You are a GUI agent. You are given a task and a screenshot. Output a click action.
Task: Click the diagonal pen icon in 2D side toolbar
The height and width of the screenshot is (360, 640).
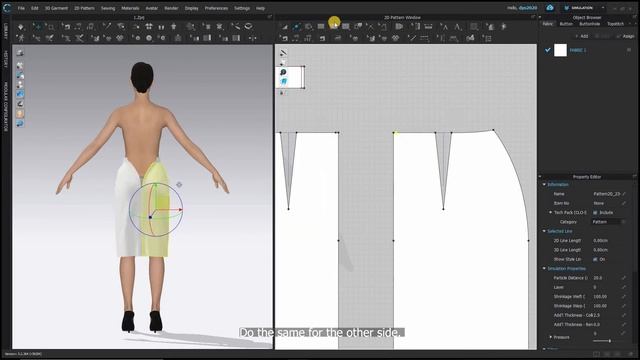pyautogui.click(x=283, y=53)
